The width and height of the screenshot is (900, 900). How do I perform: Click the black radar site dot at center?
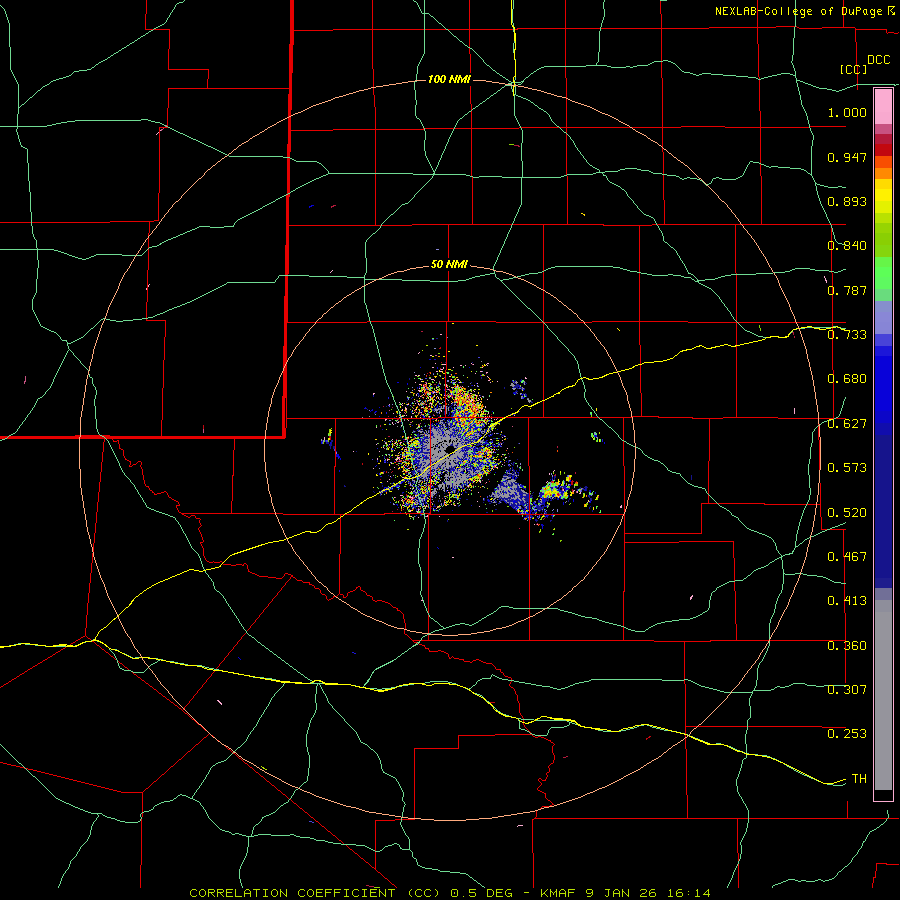[x=450, y=448]
